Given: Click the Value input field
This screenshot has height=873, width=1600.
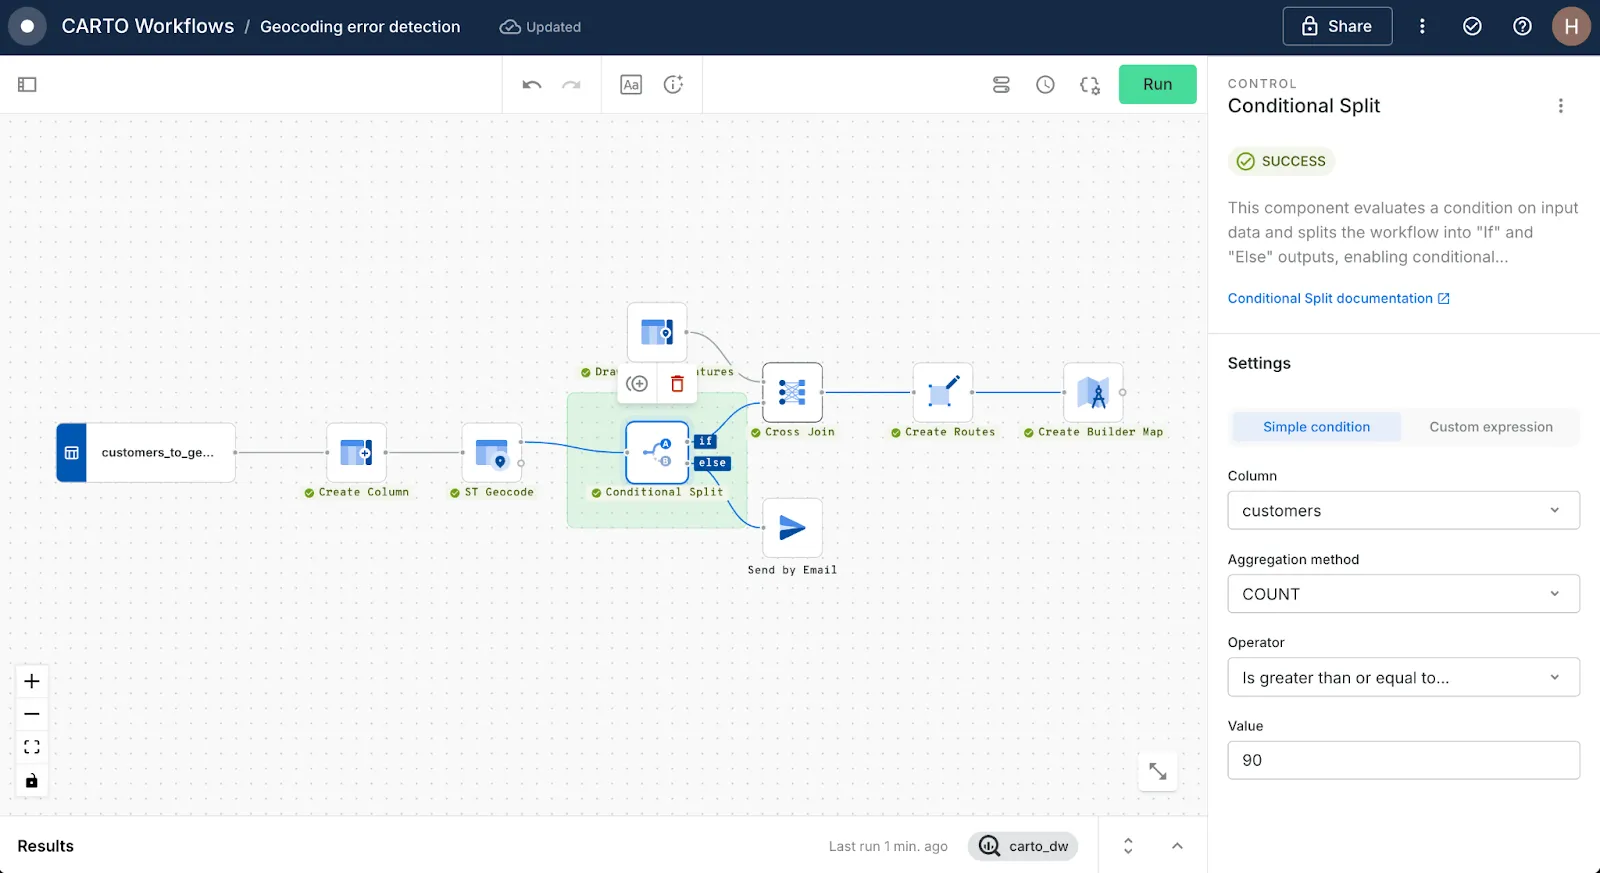Looking at the screenshot, I should tap(1403, 760).
